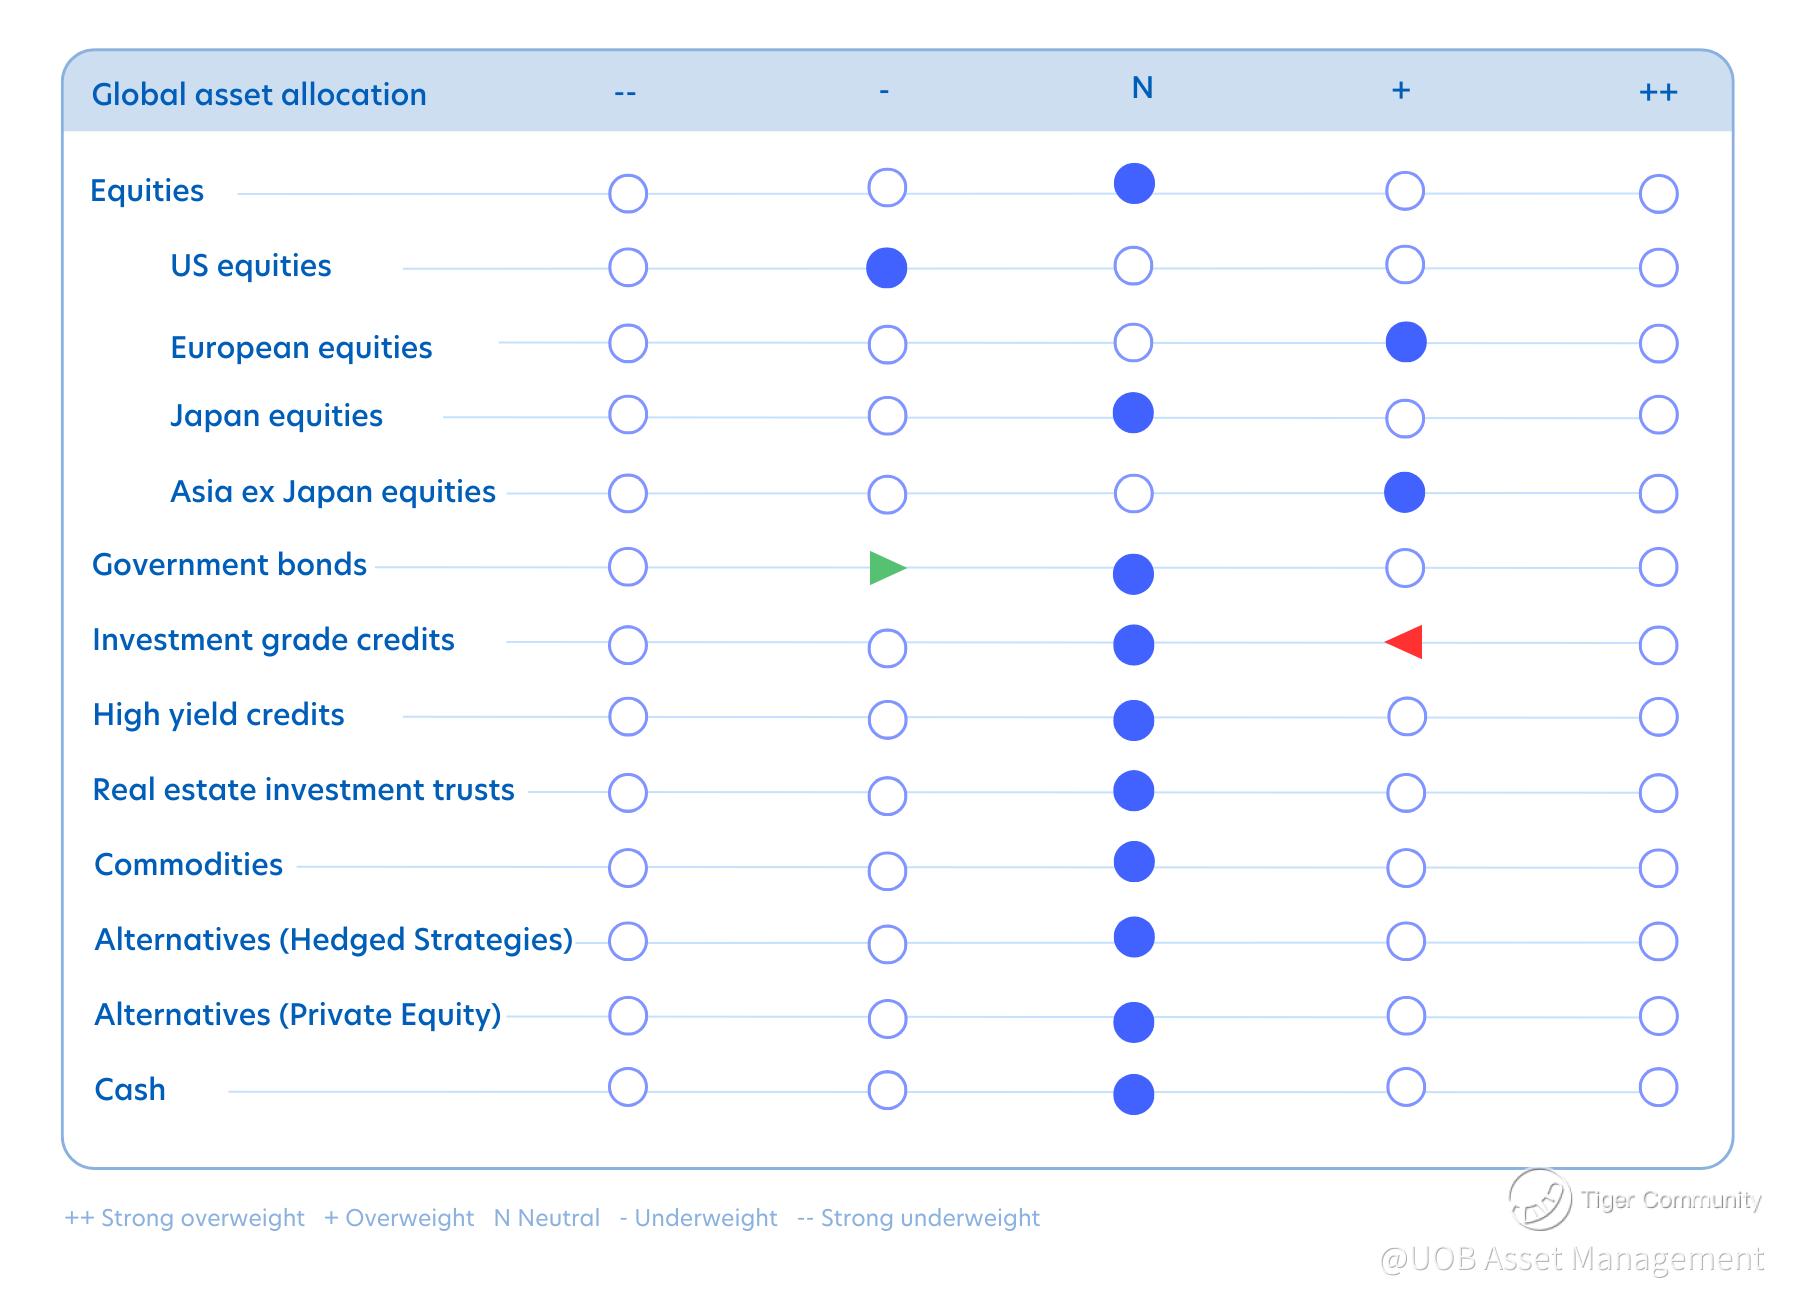The width and height of the screenshot is (1800, 1300).
Task: Click the @UOB Asset Management watermark
Action: coord(1571,1259)
